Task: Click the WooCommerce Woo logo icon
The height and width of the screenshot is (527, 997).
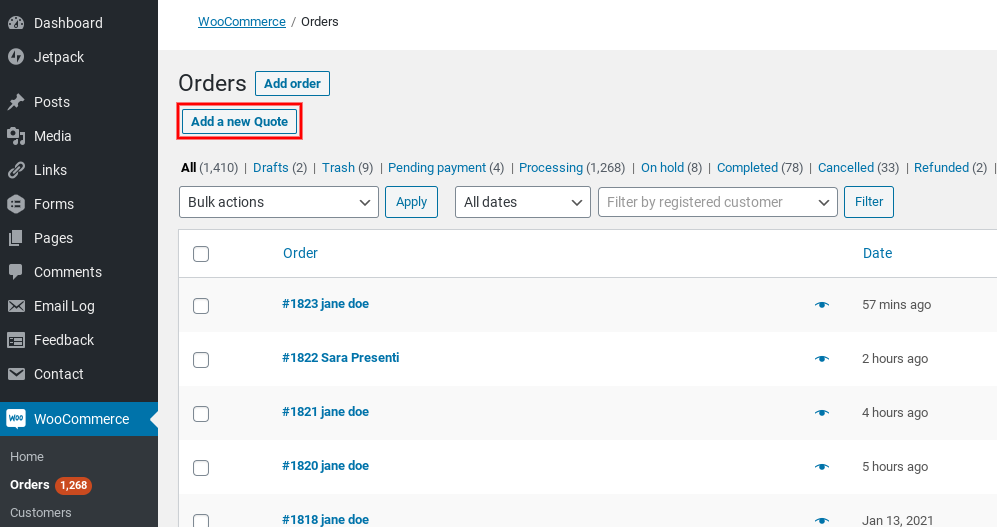Action: (x=16, y=418)
